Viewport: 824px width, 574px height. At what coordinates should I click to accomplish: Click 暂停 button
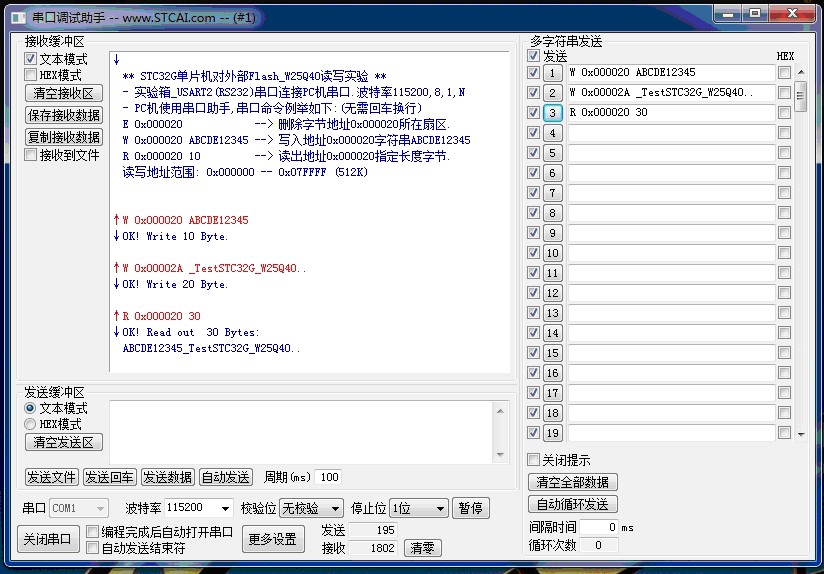pos(470,508)
